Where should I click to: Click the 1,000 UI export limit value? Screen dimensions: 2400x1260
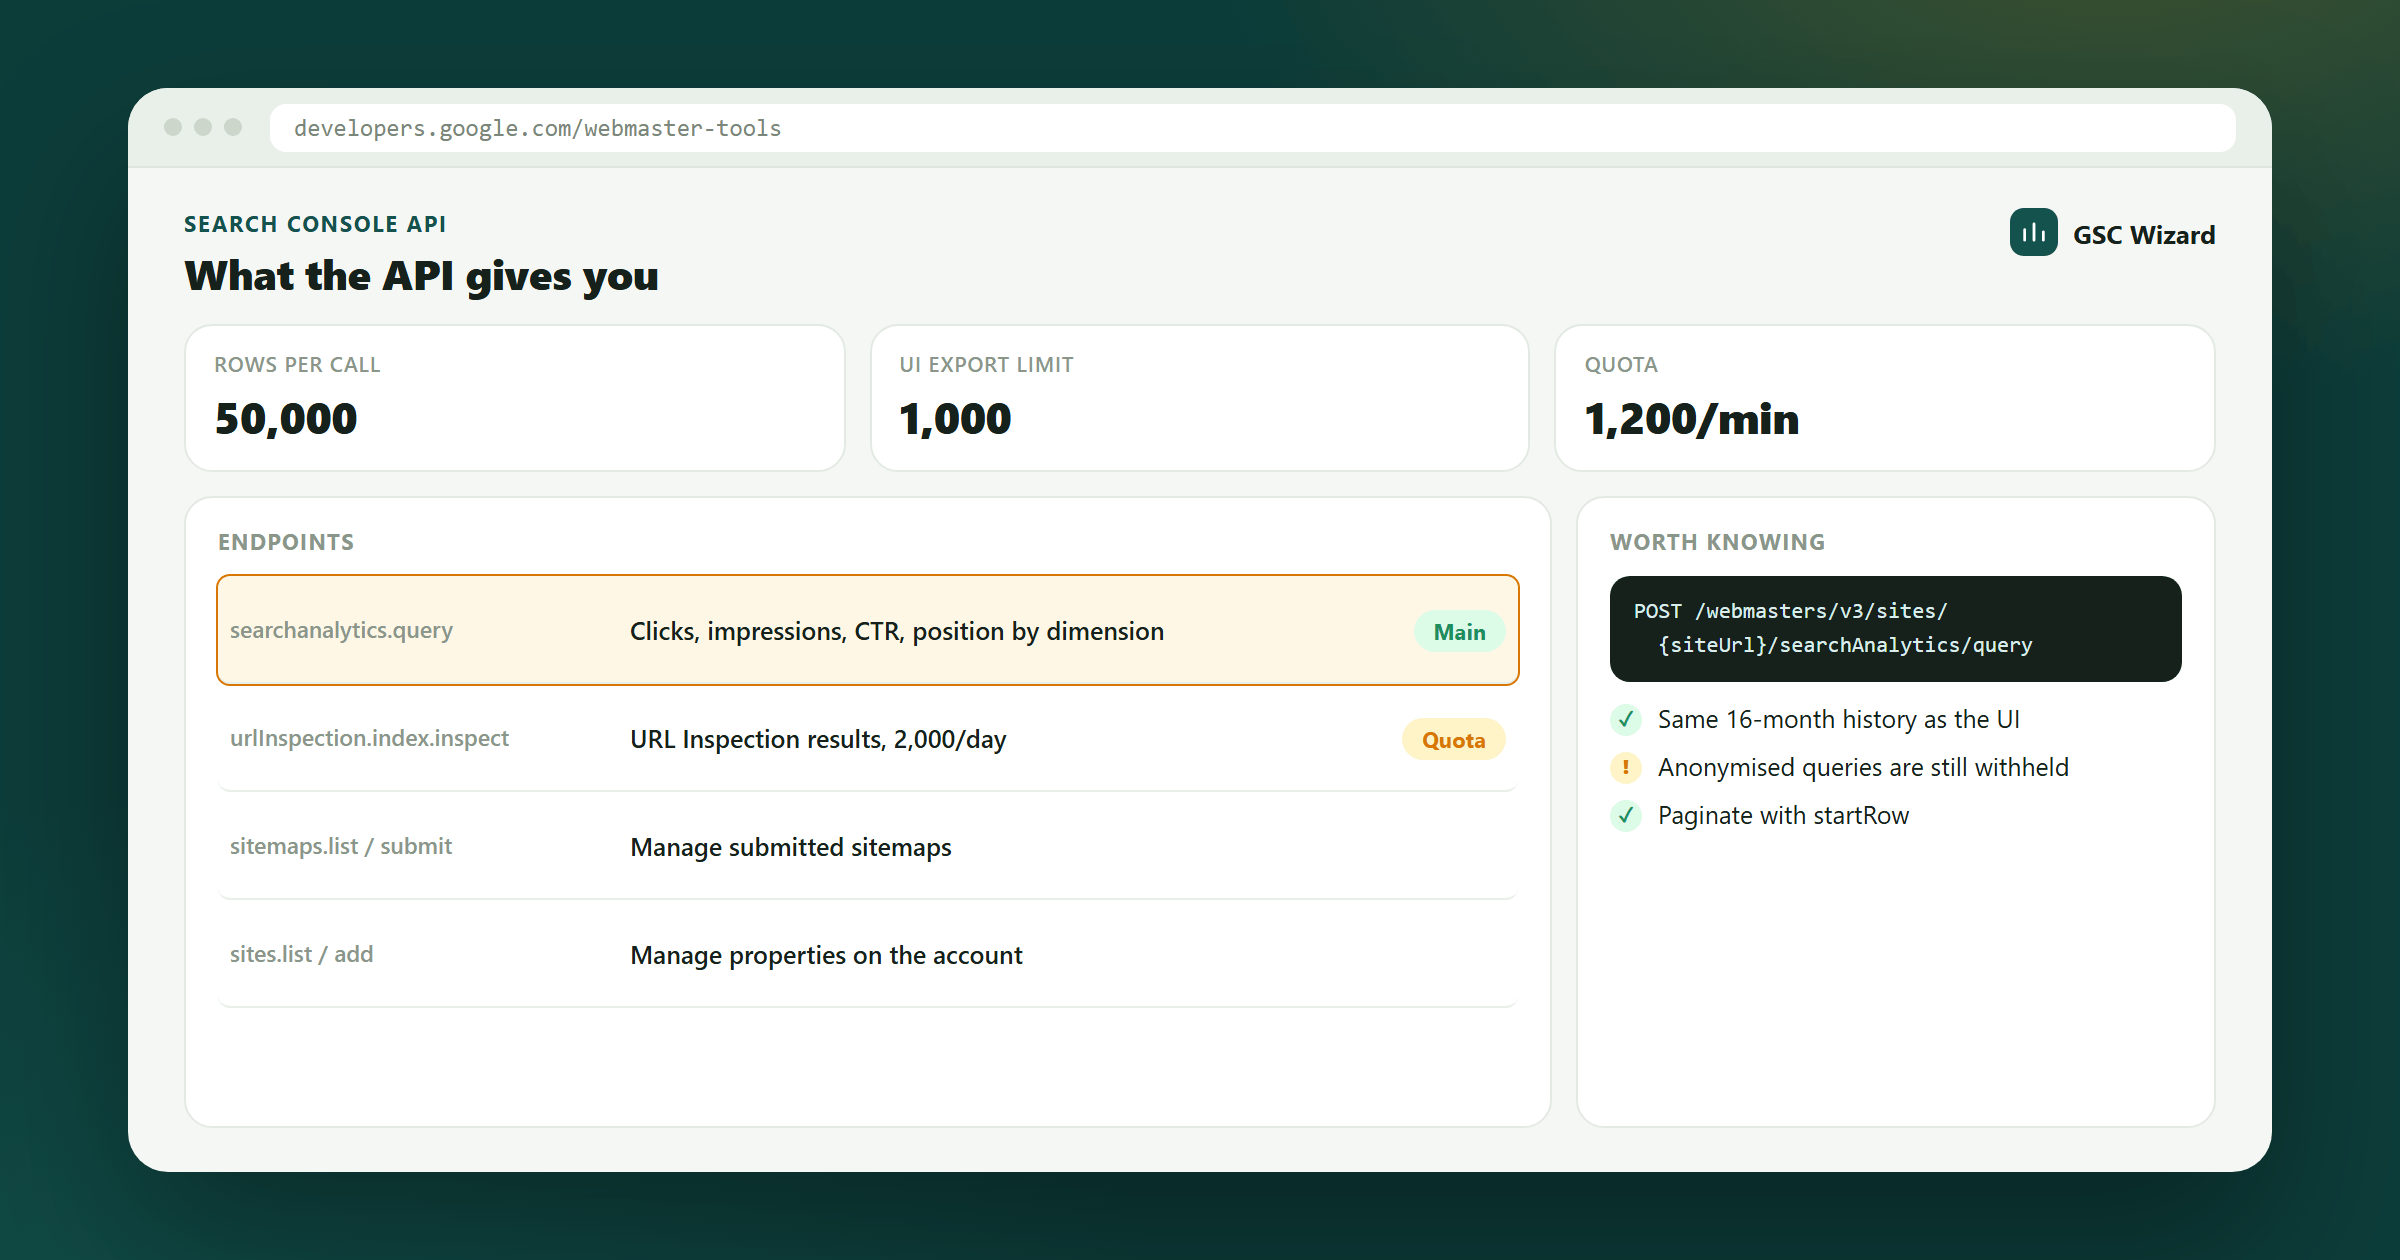[x=955, y=418]
